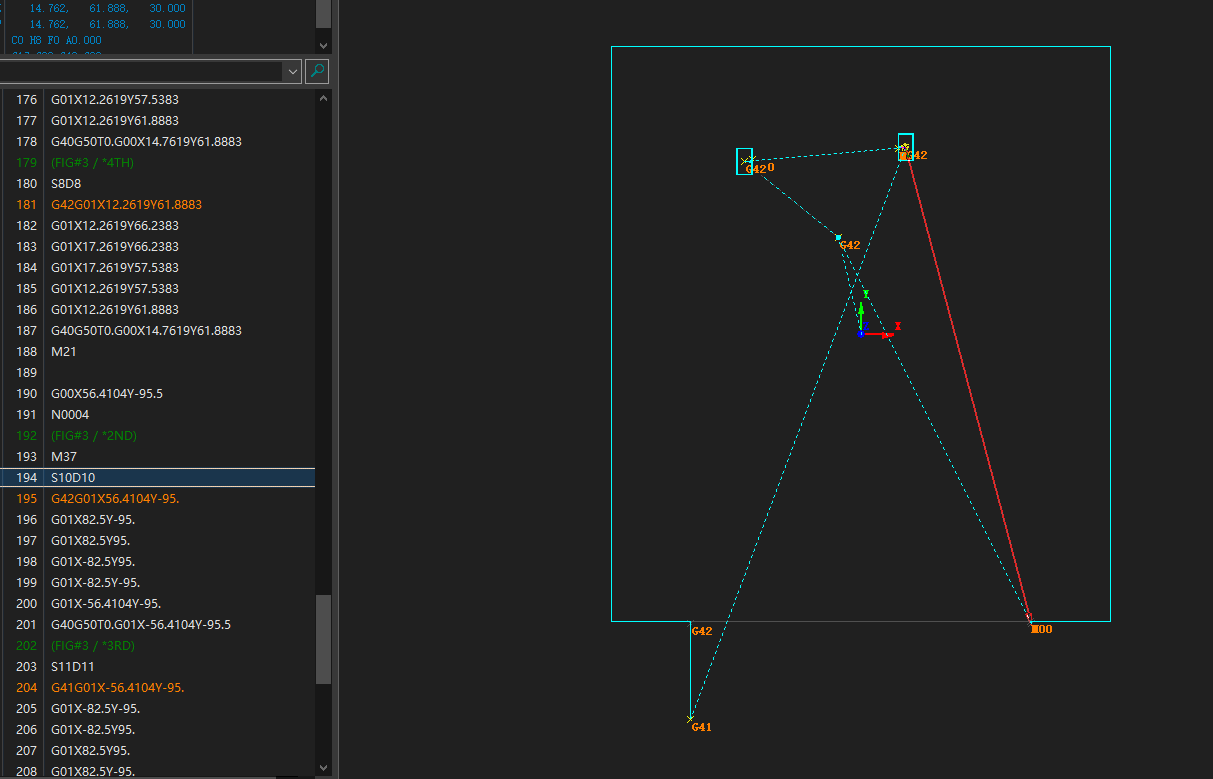
Task: Select line 204 G41G01X-56.4104Y-95.
Action: point(117,687)
